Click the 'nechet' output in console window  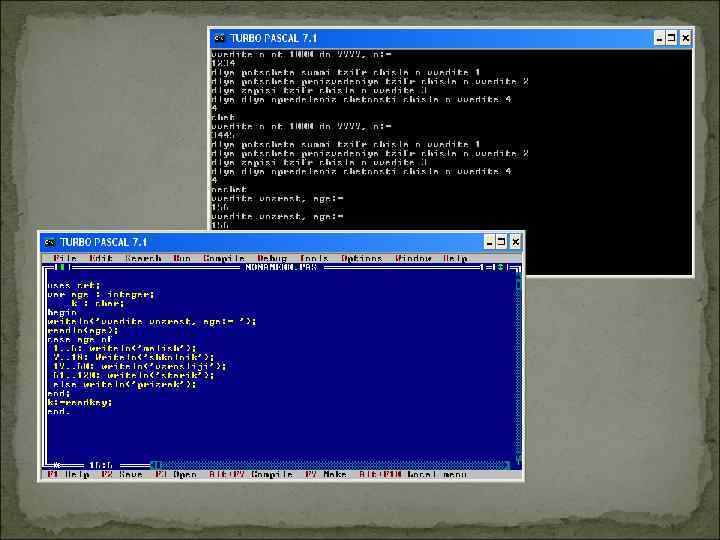229,189
